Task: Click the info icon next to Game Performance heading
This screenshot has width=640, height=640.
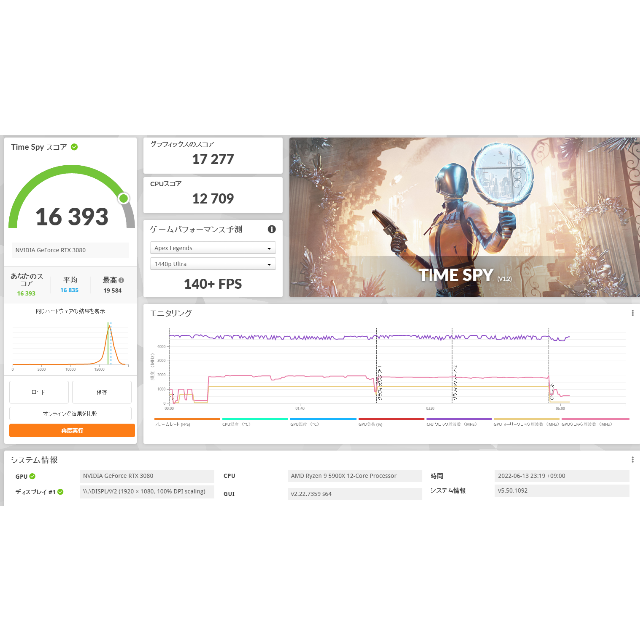Action: (271, 229)
